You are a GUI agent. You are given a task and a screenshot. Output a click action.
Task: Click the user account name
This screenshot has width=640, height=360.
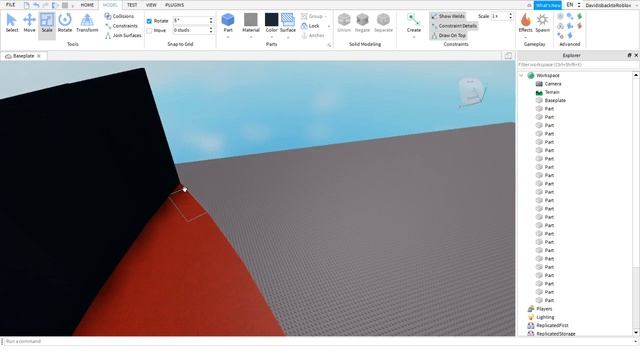point(608,5)
